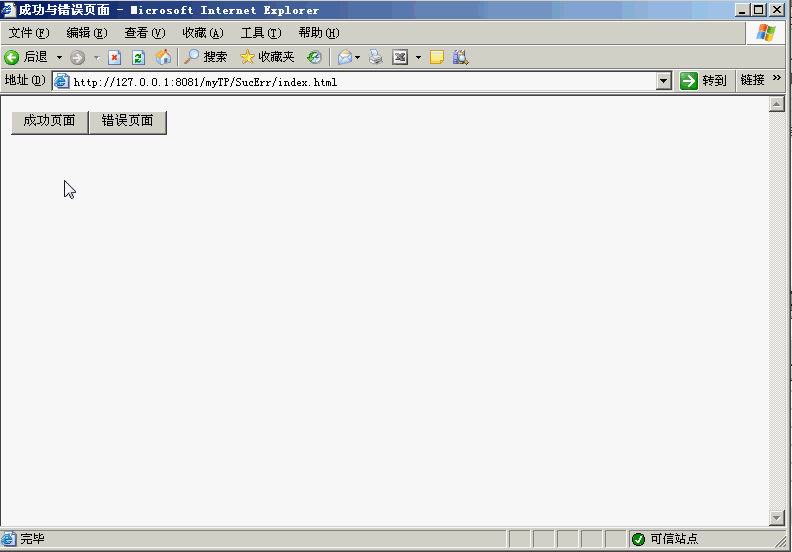Close the Internet Explorer window
The height and width of the screenshot is (552, 792).
[x=776, y=10]
